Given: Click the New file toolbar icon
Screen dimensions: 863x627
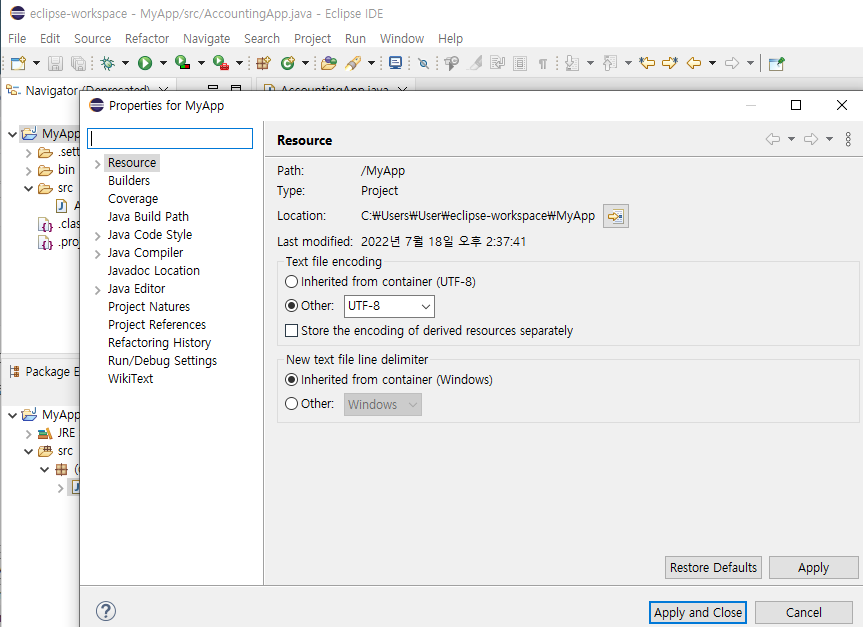Looking at the screenshot, I should pyautogui.click(x=18, y=63).
